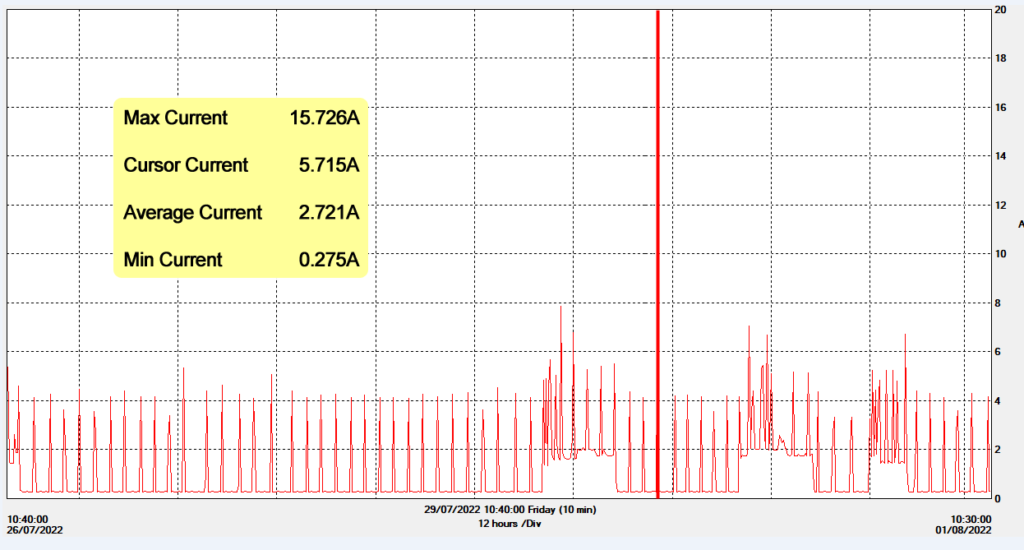This screenshot has width=1024, height=550.
Task: Select the 2.721A average value
Action: [x=328, y=213]
